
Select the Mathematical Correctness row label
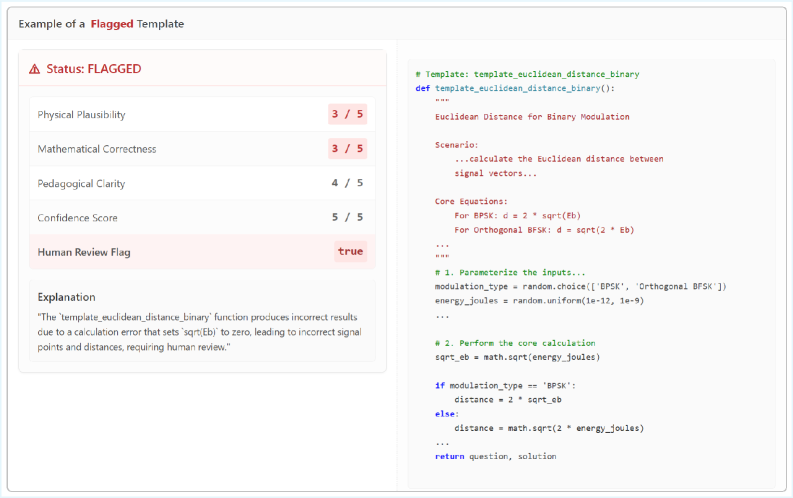96,149
